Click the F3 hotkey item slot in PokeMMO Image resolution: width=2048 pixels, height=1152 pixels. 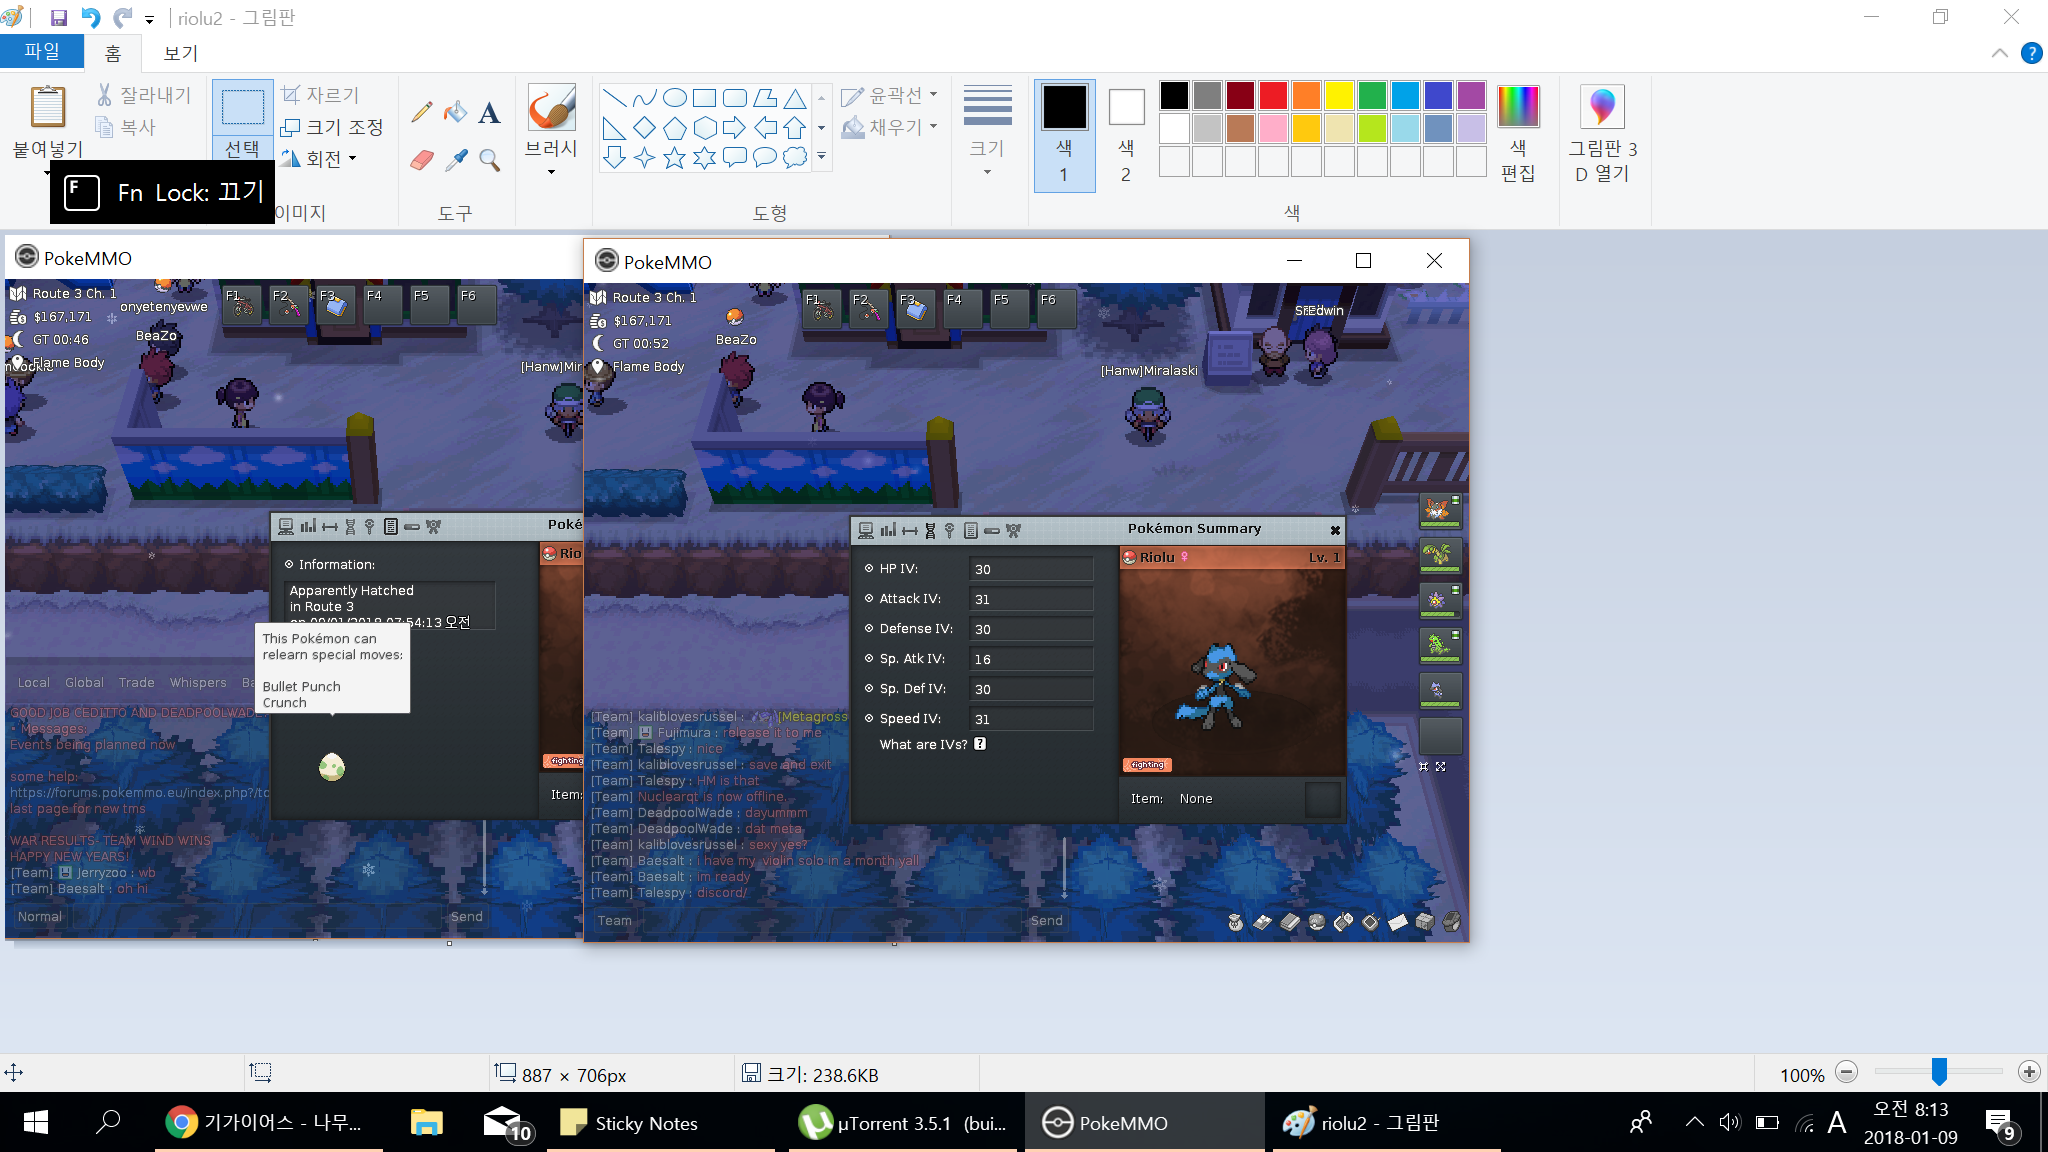(915, 309)
